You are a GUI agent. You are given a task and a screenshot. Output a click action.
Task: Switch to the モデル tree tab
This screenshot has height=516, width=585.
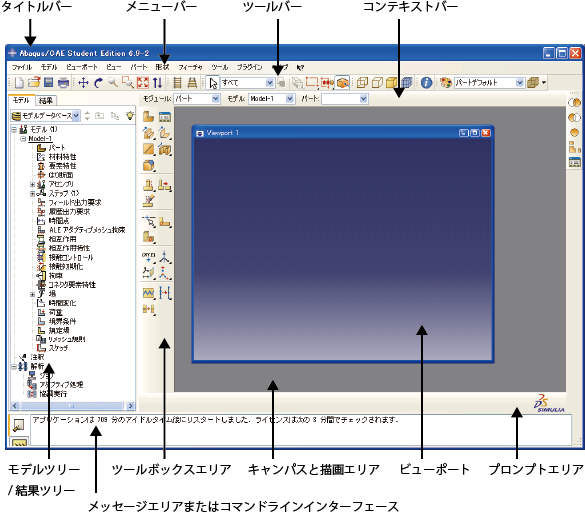pos(21,100)
